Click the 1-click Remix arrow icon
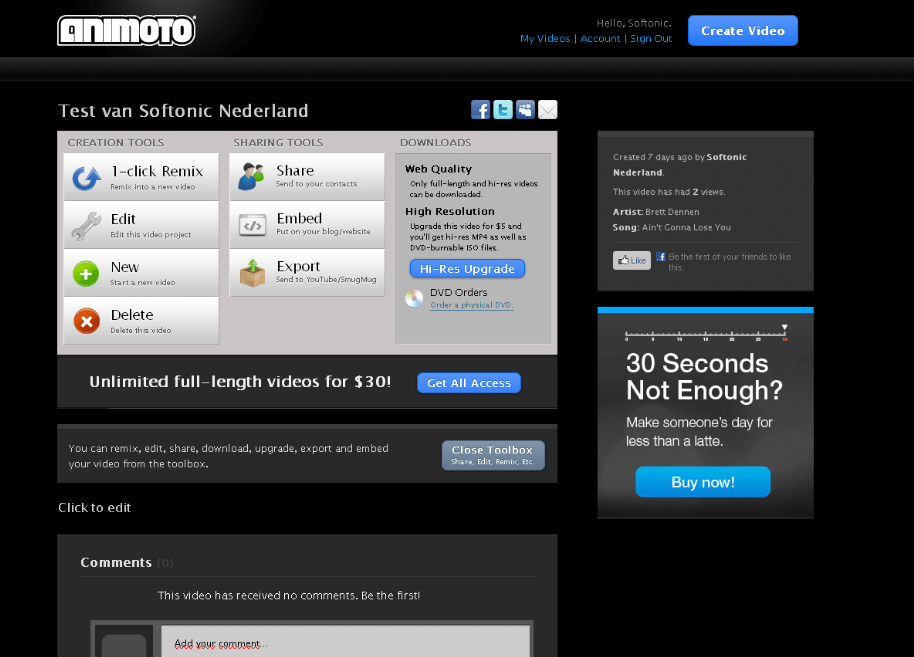 pyautogui.click(x=86, y=178)
